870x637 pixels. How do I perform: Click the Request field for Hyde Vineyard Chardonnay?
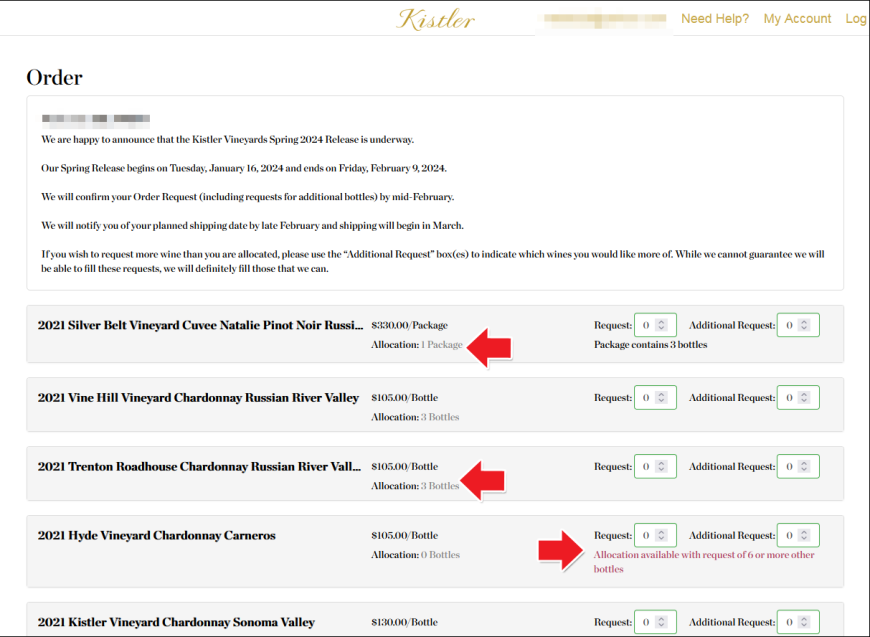point(655,535)
